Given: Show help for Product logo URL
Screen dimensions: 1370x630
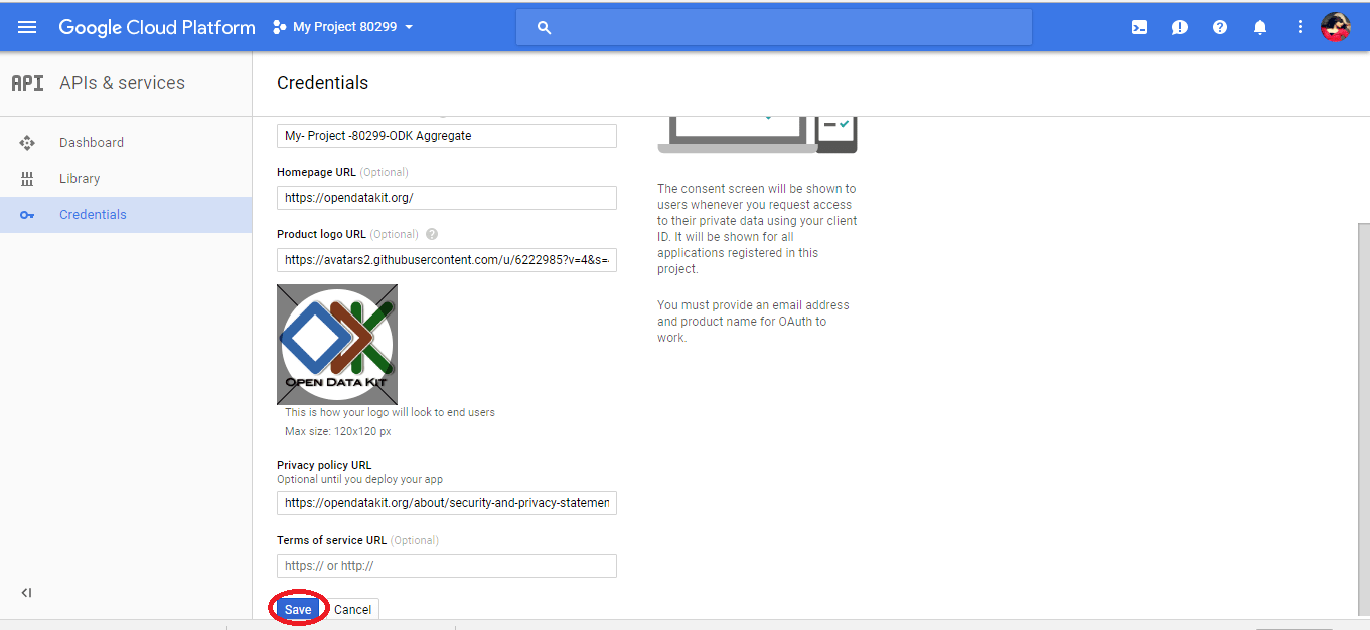Looking at the screenshot, I should 432,234.
